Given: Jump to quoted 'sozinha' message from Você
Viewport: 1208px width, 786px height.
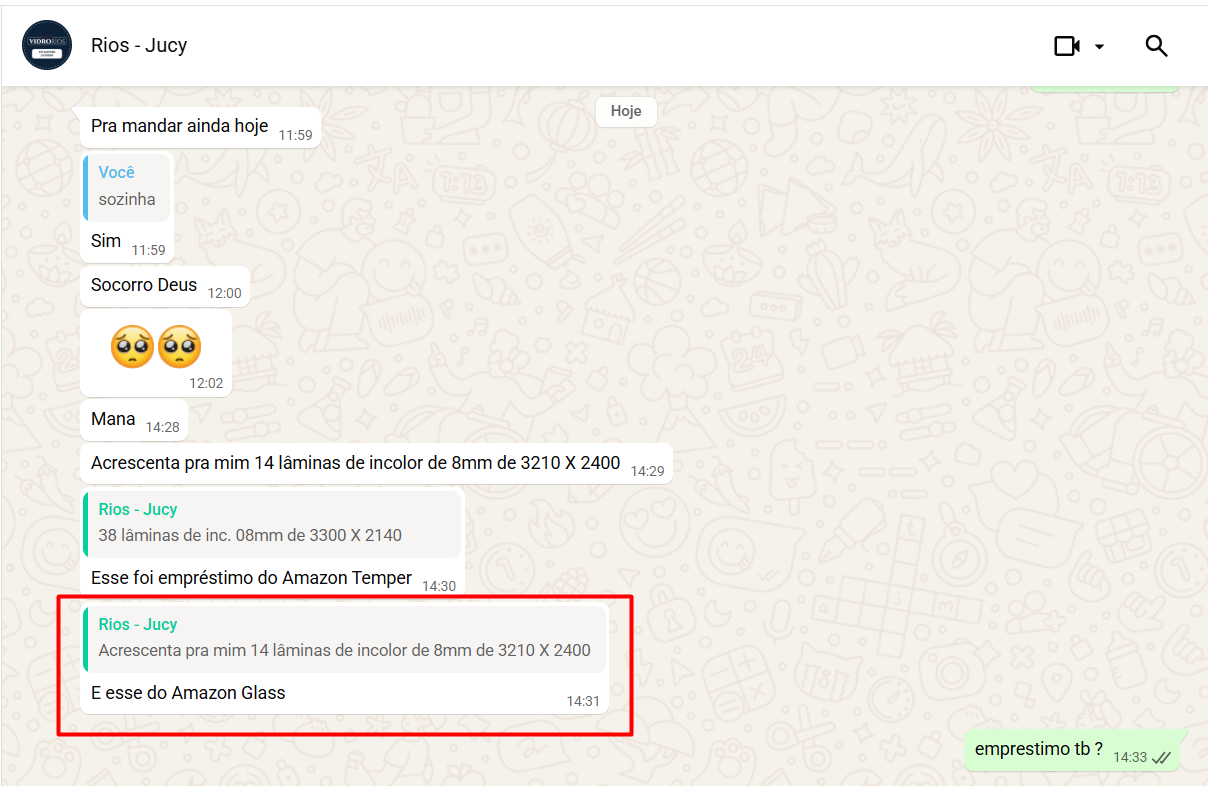Looking at the screenshot, I should 127,187.
